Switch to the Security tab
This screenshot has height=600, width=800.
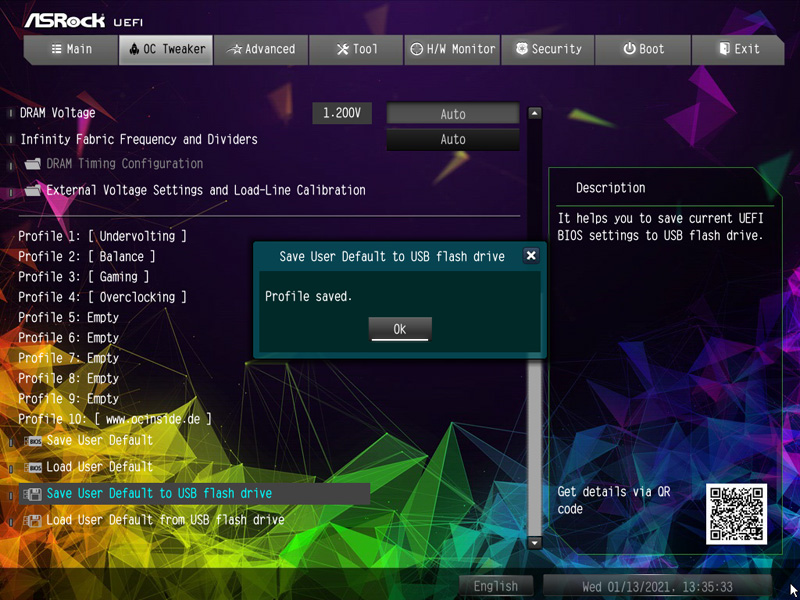tap(547, 49)
